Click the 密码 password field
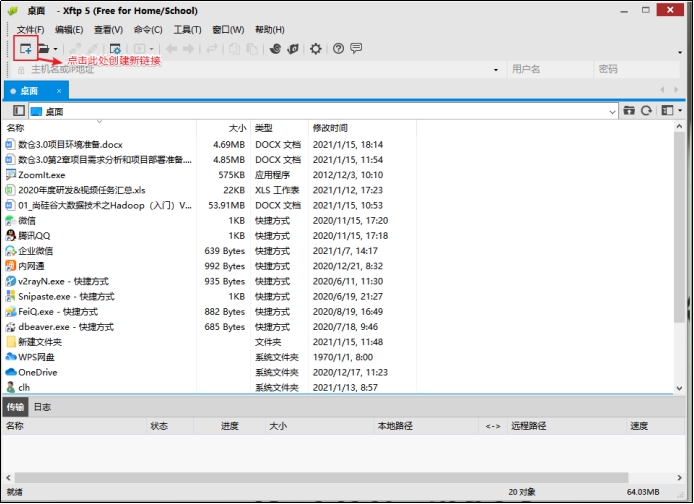The height and width of the screenshot is (504, 694). coord(636,69)
